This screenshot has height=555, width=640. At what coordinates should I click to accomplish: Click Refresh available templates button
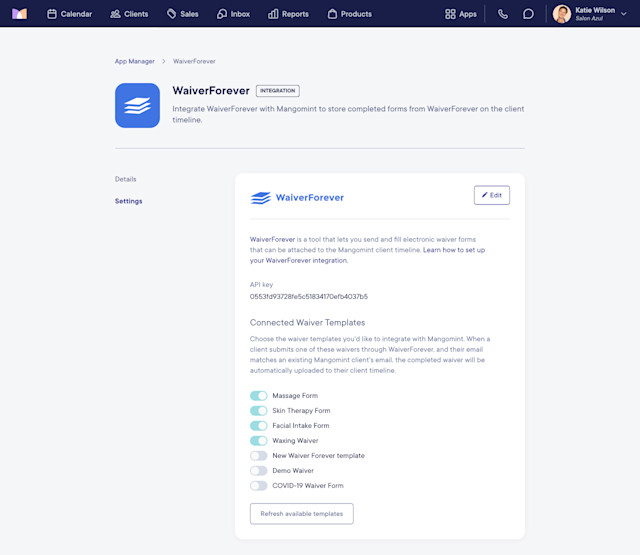[x=302, y=514]
